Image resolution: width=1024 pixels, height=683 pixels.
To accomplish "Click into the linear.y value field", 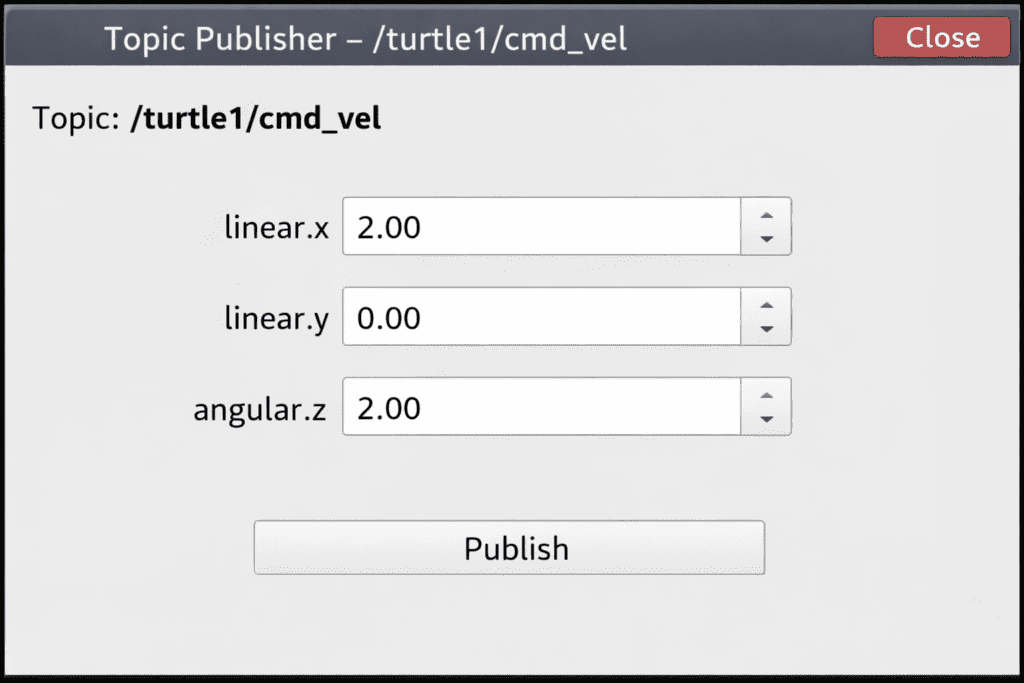I will [x=540, y=317].
